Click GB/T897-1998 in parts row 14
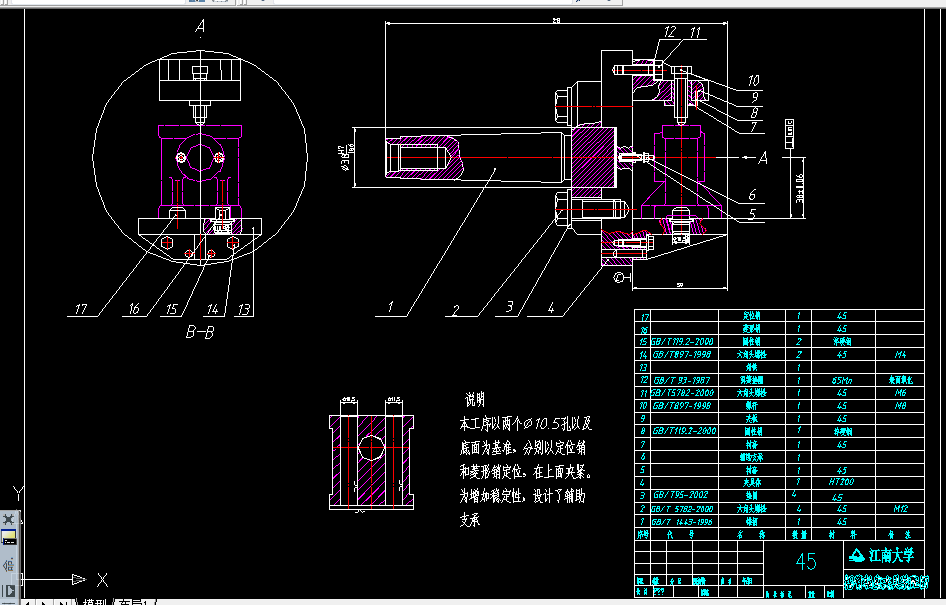This screenshot has width=946, height=605. coord(682,355)
